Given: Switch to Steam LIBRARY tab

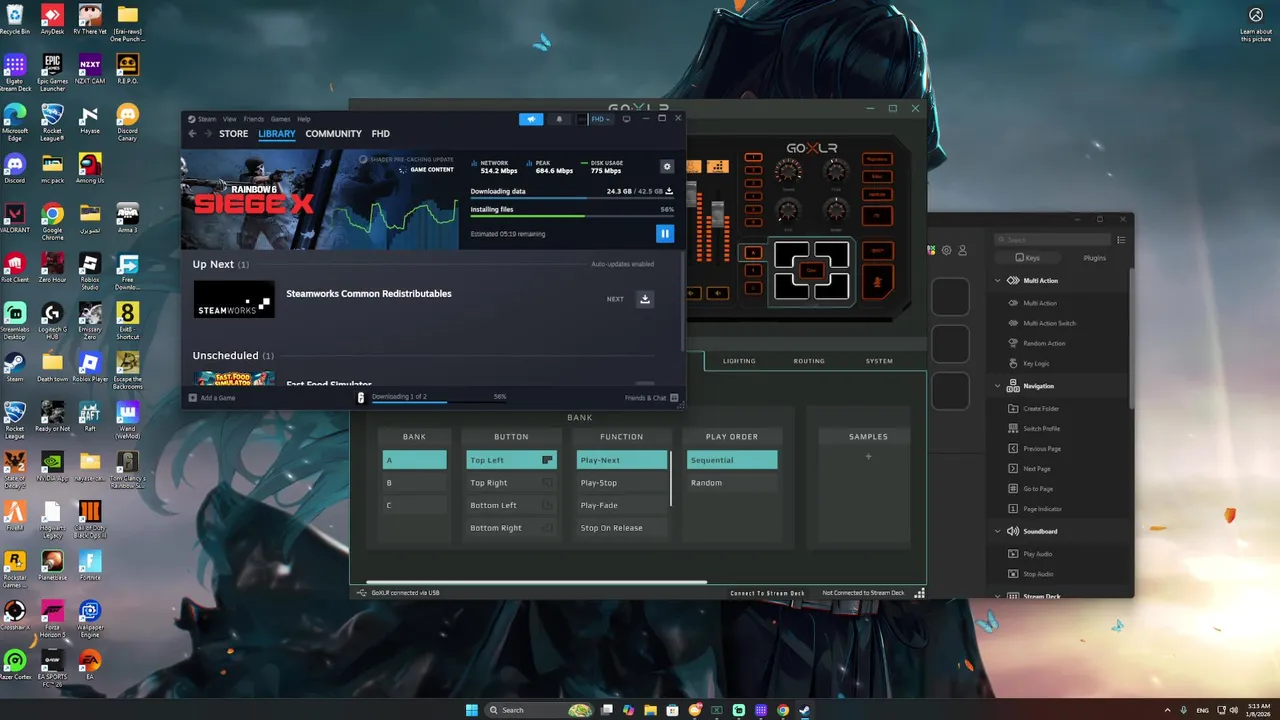Looking at the screenshot, I should [277, 134].
